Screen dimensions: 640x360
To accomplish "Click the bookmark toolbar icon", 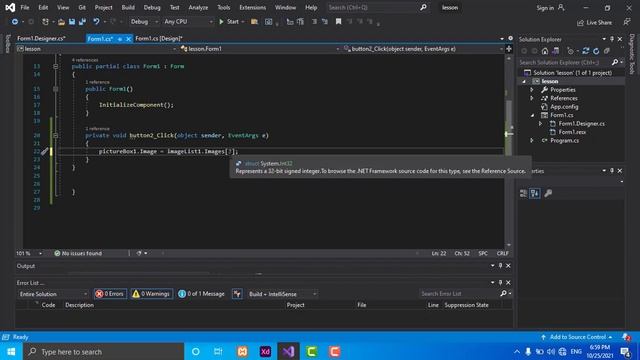I will click(x=338, y=22).
